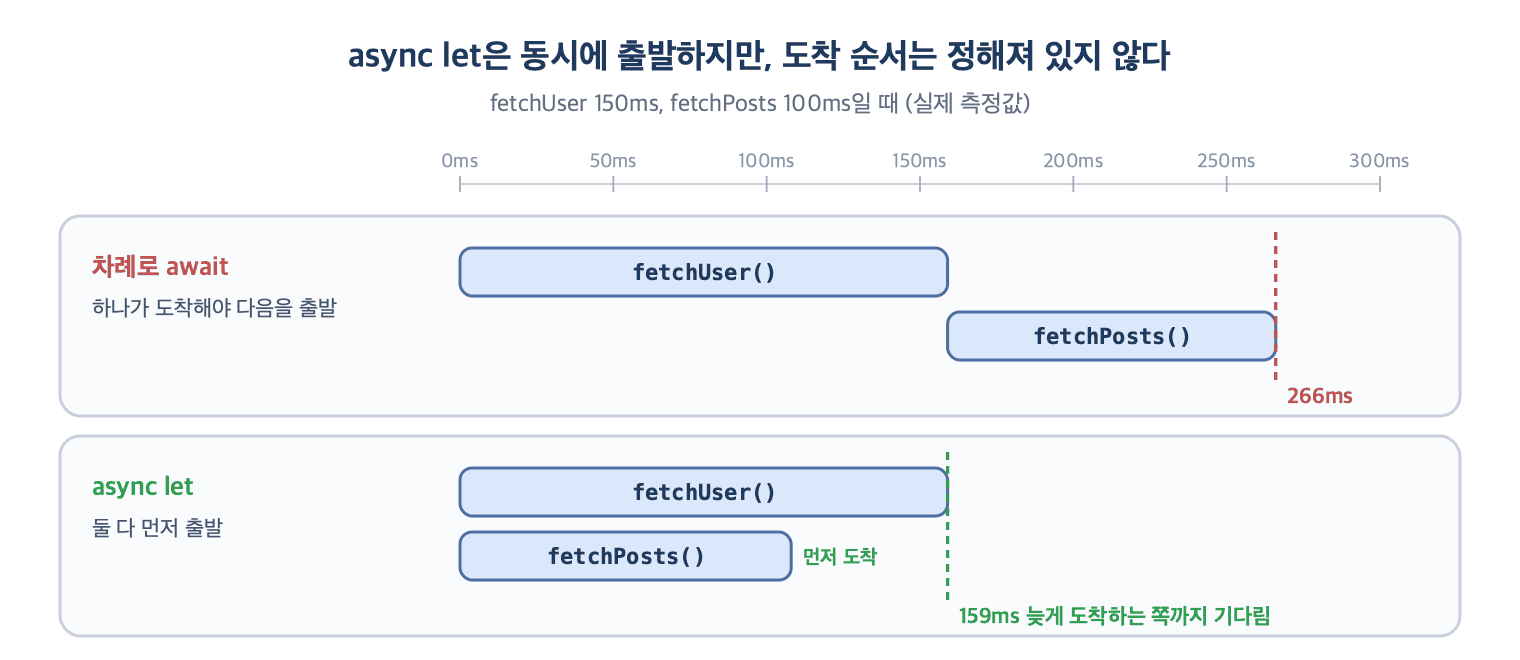Click the 150ms timeline tick label
The height and width of the screenshot is (660, 1520).
tap(919, 161)
